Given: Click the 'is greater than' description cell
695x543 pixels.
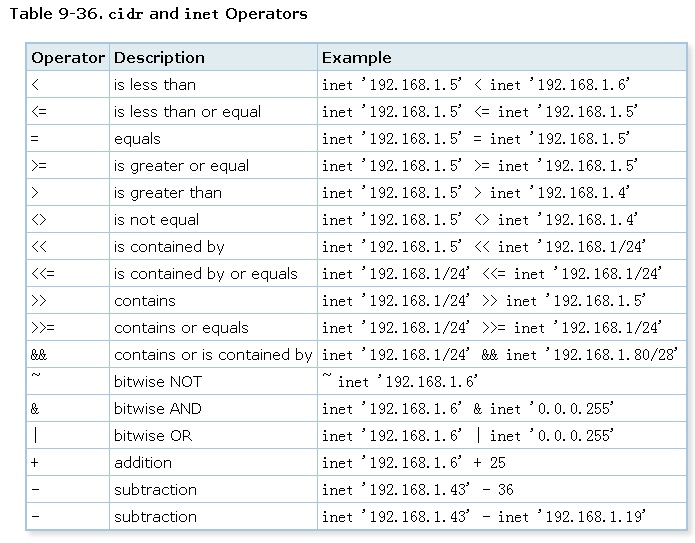Looking at the screenshot, I should (x=168, y=193).
